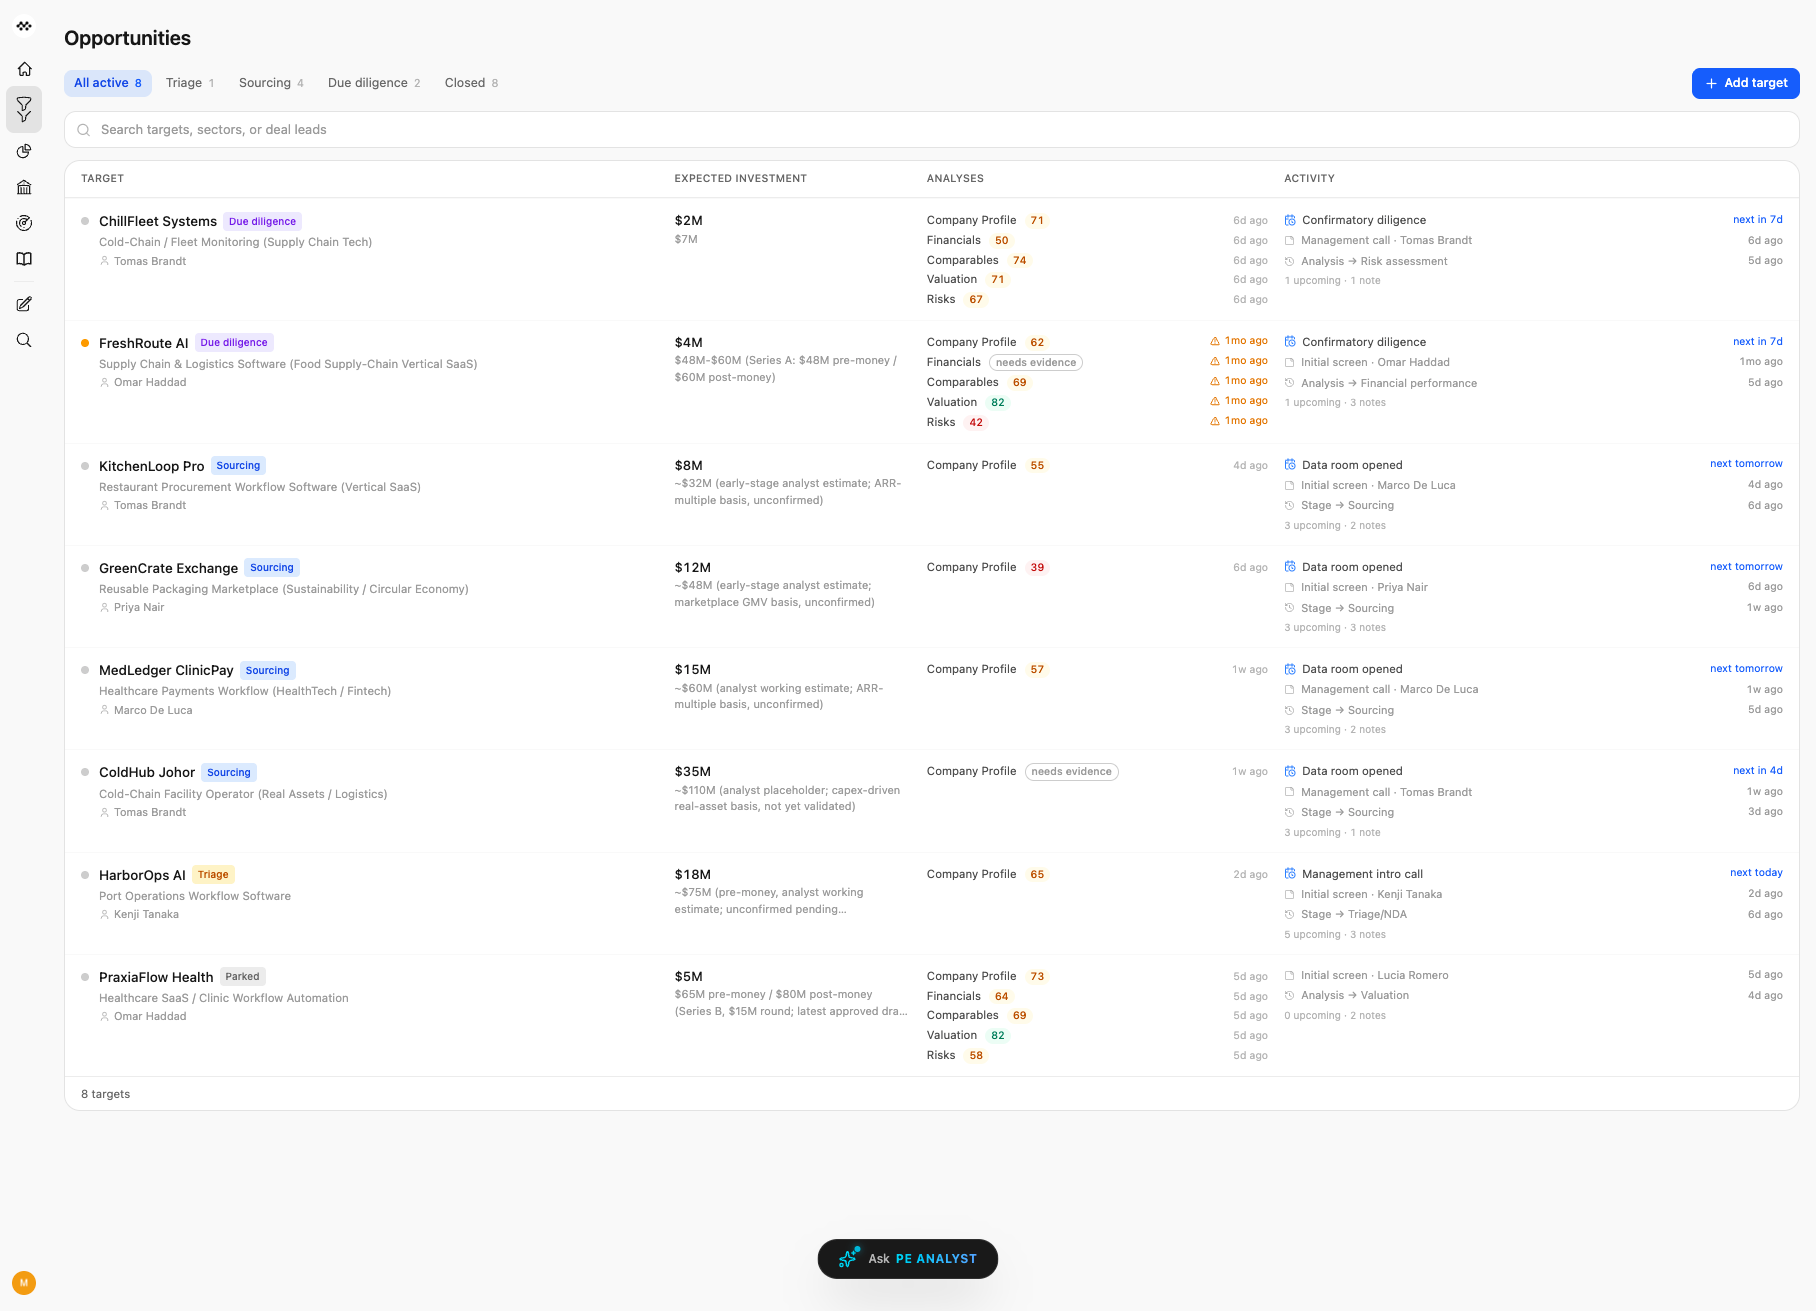Viewport: 1816px width, 1311px height.
Task: Click ChillFleet Confirmatory diligence calendar icon
Action: point(1290,220)
